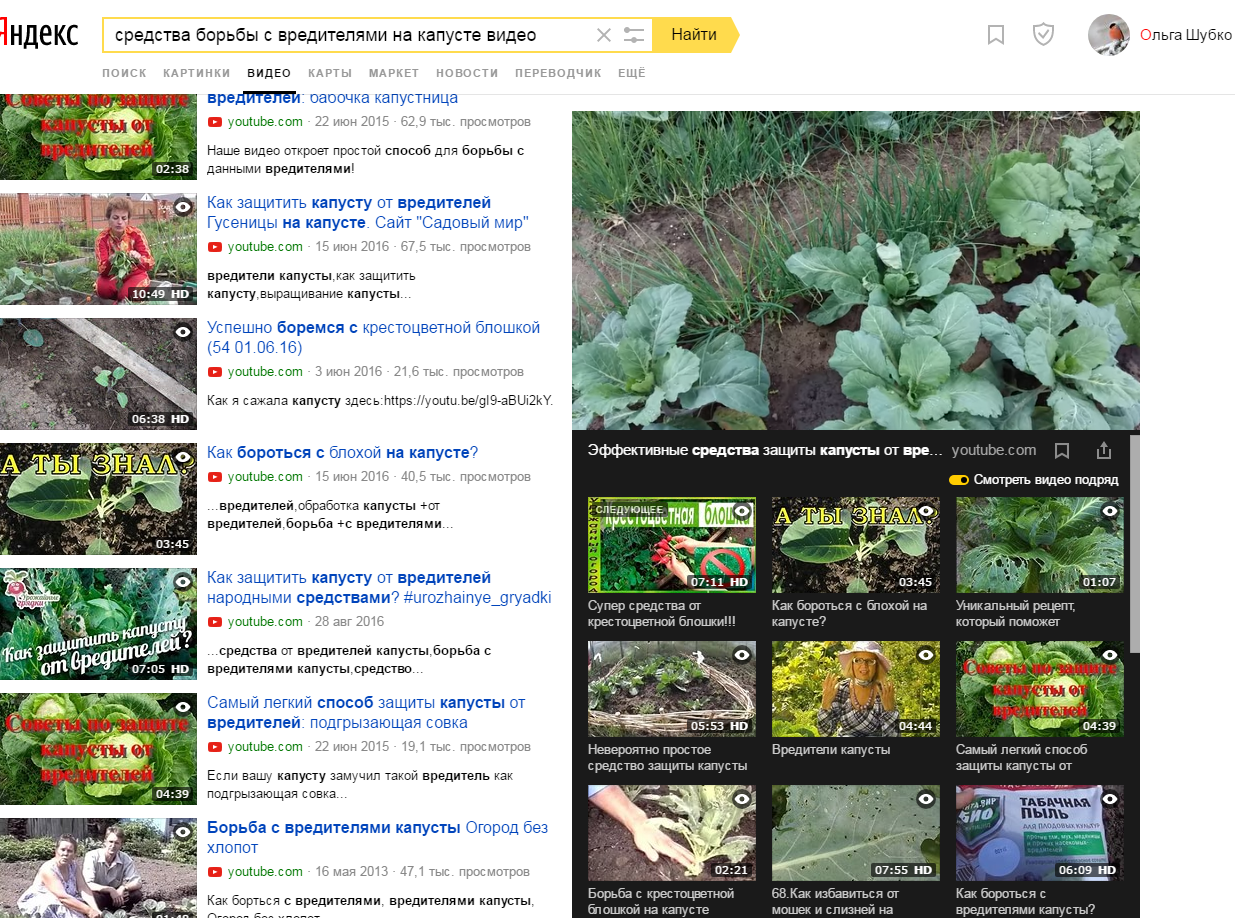
Task: Click eye icon on 'Уникальный рецепт' 01:07 thumbnail
Action: tap(1110, 511)
